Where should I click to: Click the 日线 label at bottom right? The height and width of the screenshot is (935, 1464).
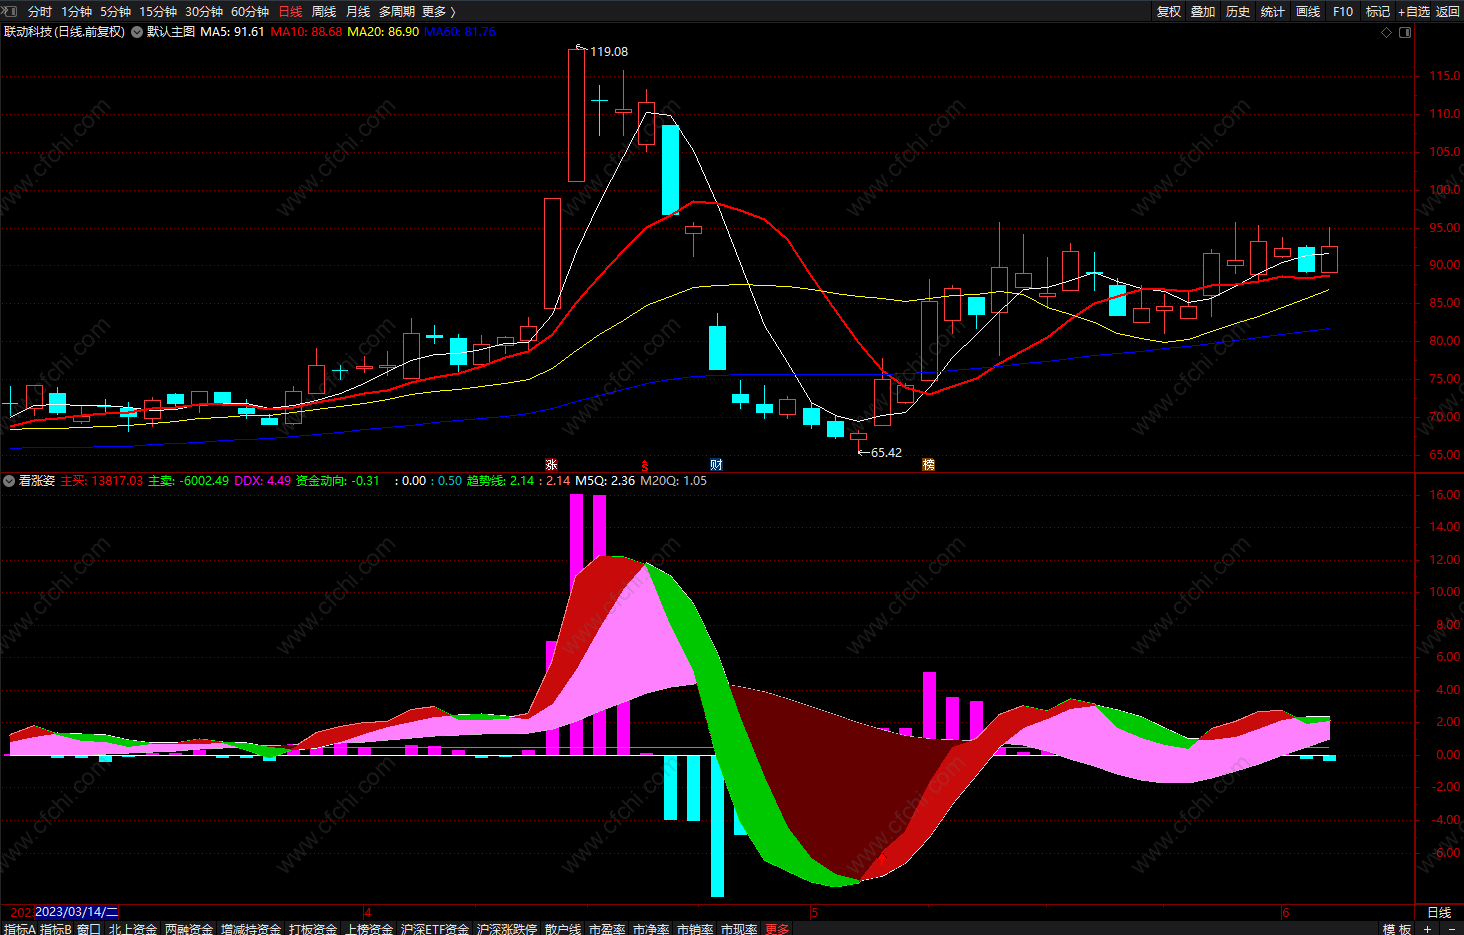(1439, 912)
